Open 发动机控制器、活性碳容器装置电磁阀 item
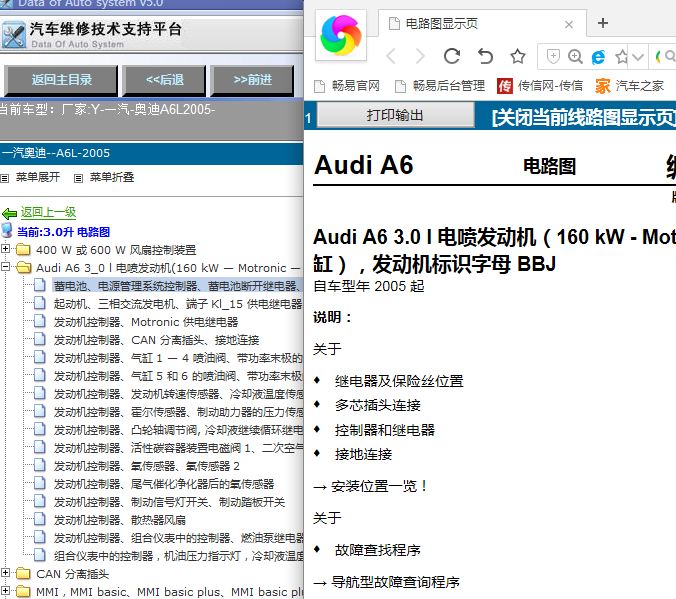 (x=178, y=448)
